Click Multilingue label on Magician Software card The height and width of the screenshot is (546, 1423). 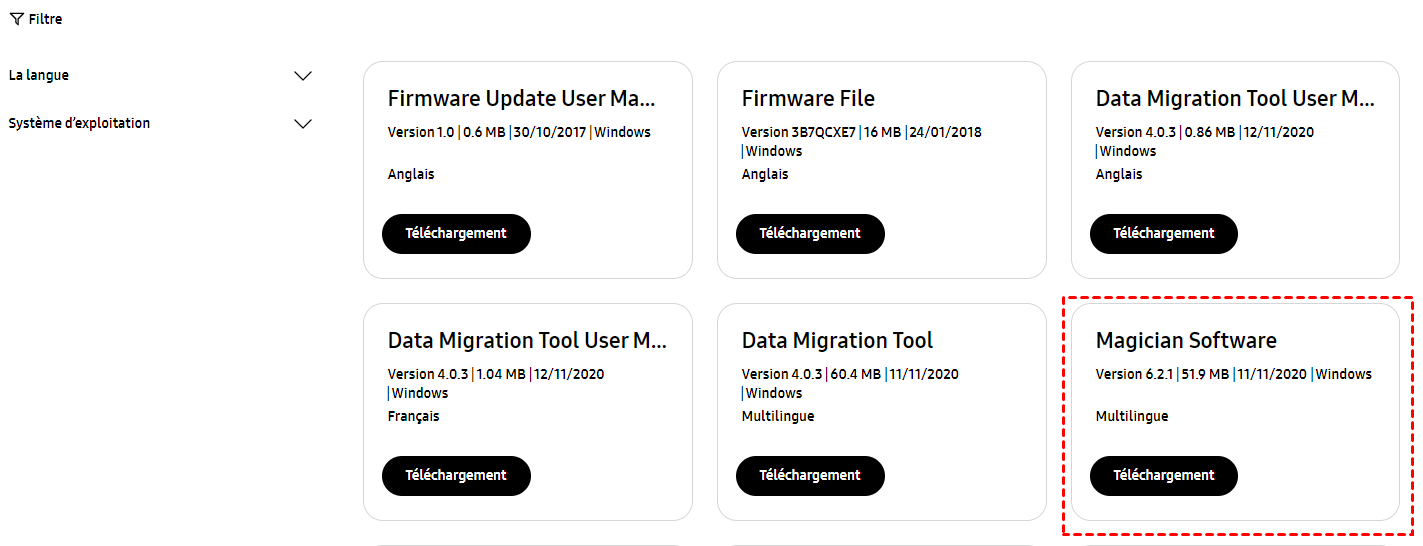tap(1132, 416)
